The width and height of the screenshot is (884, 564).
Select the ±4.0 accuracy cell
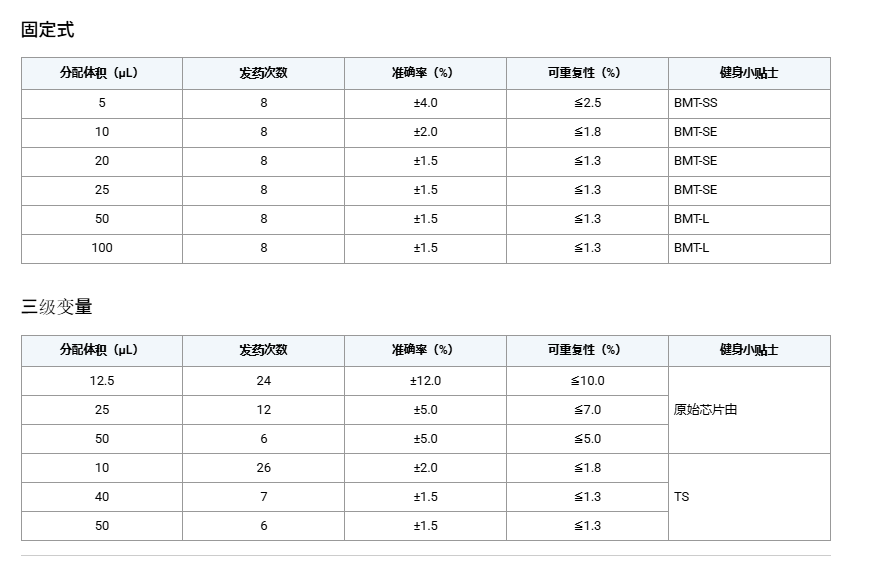tap(425, 103)
